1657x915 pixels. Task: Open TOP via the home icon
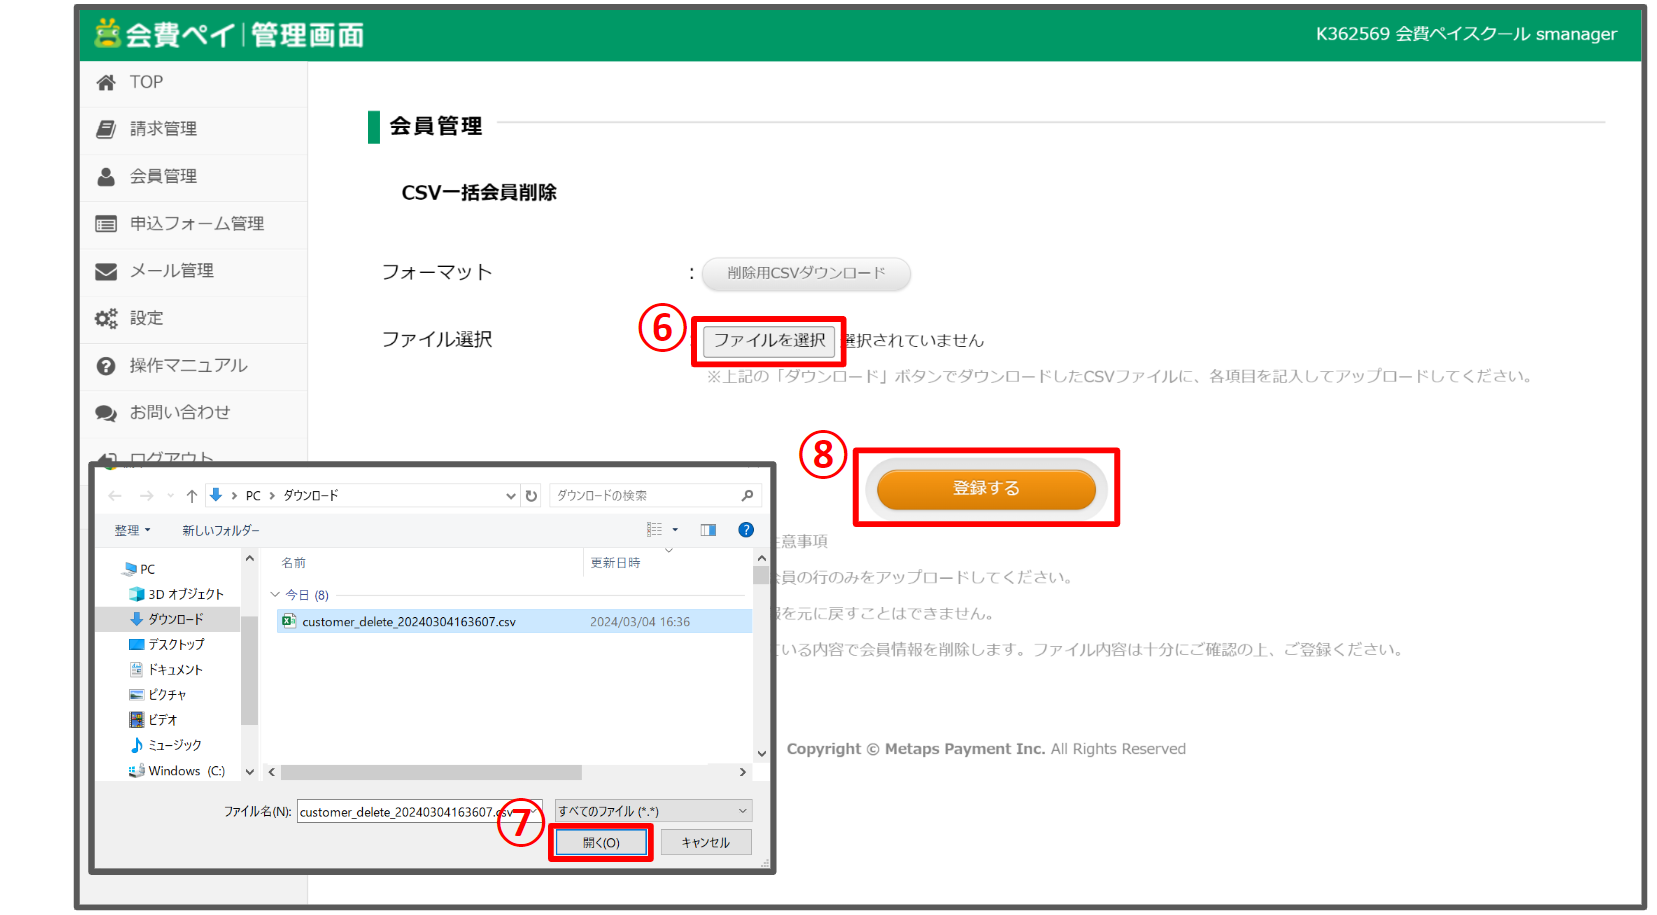pos(107,82)
